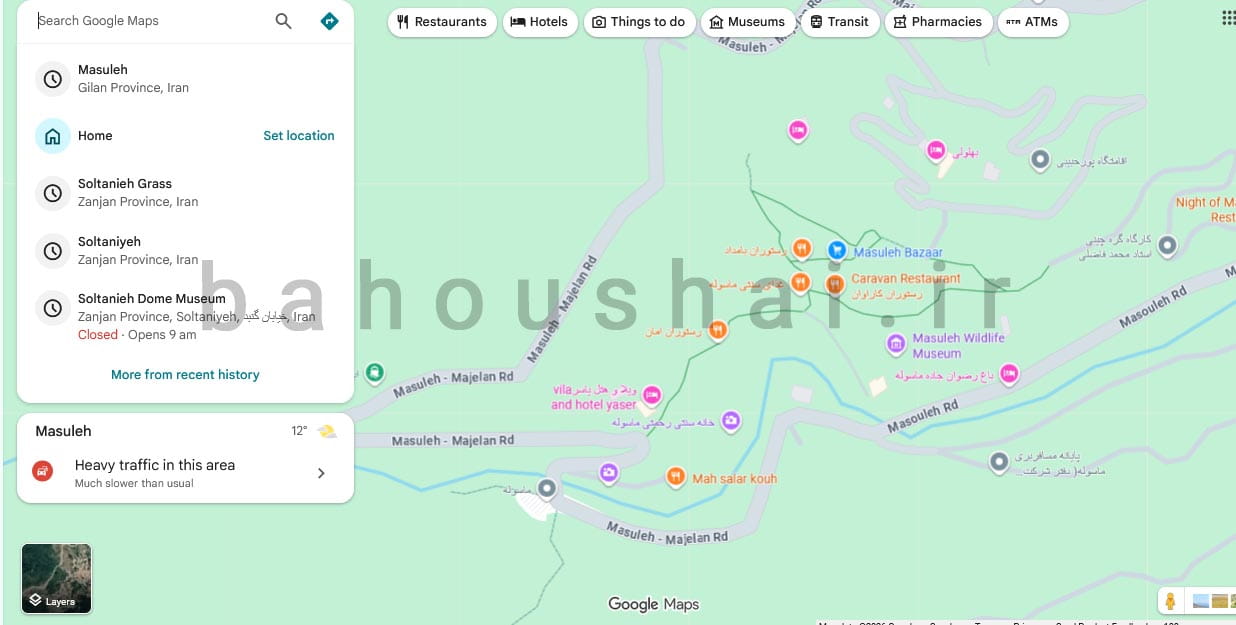Open the Layers satellite thumbnail

click(x=57, y=578)
